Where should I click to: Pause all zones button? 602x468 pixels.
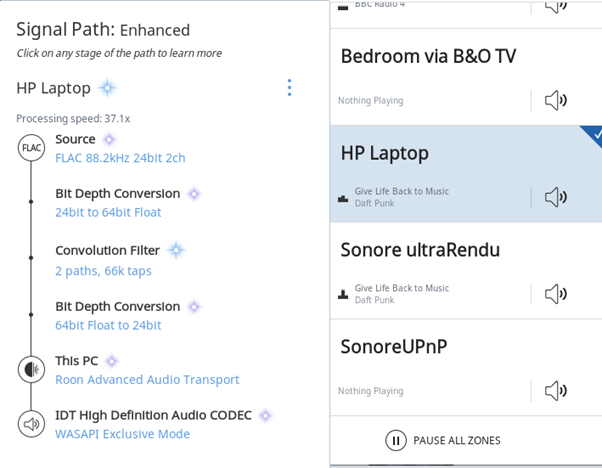point(443,440)
